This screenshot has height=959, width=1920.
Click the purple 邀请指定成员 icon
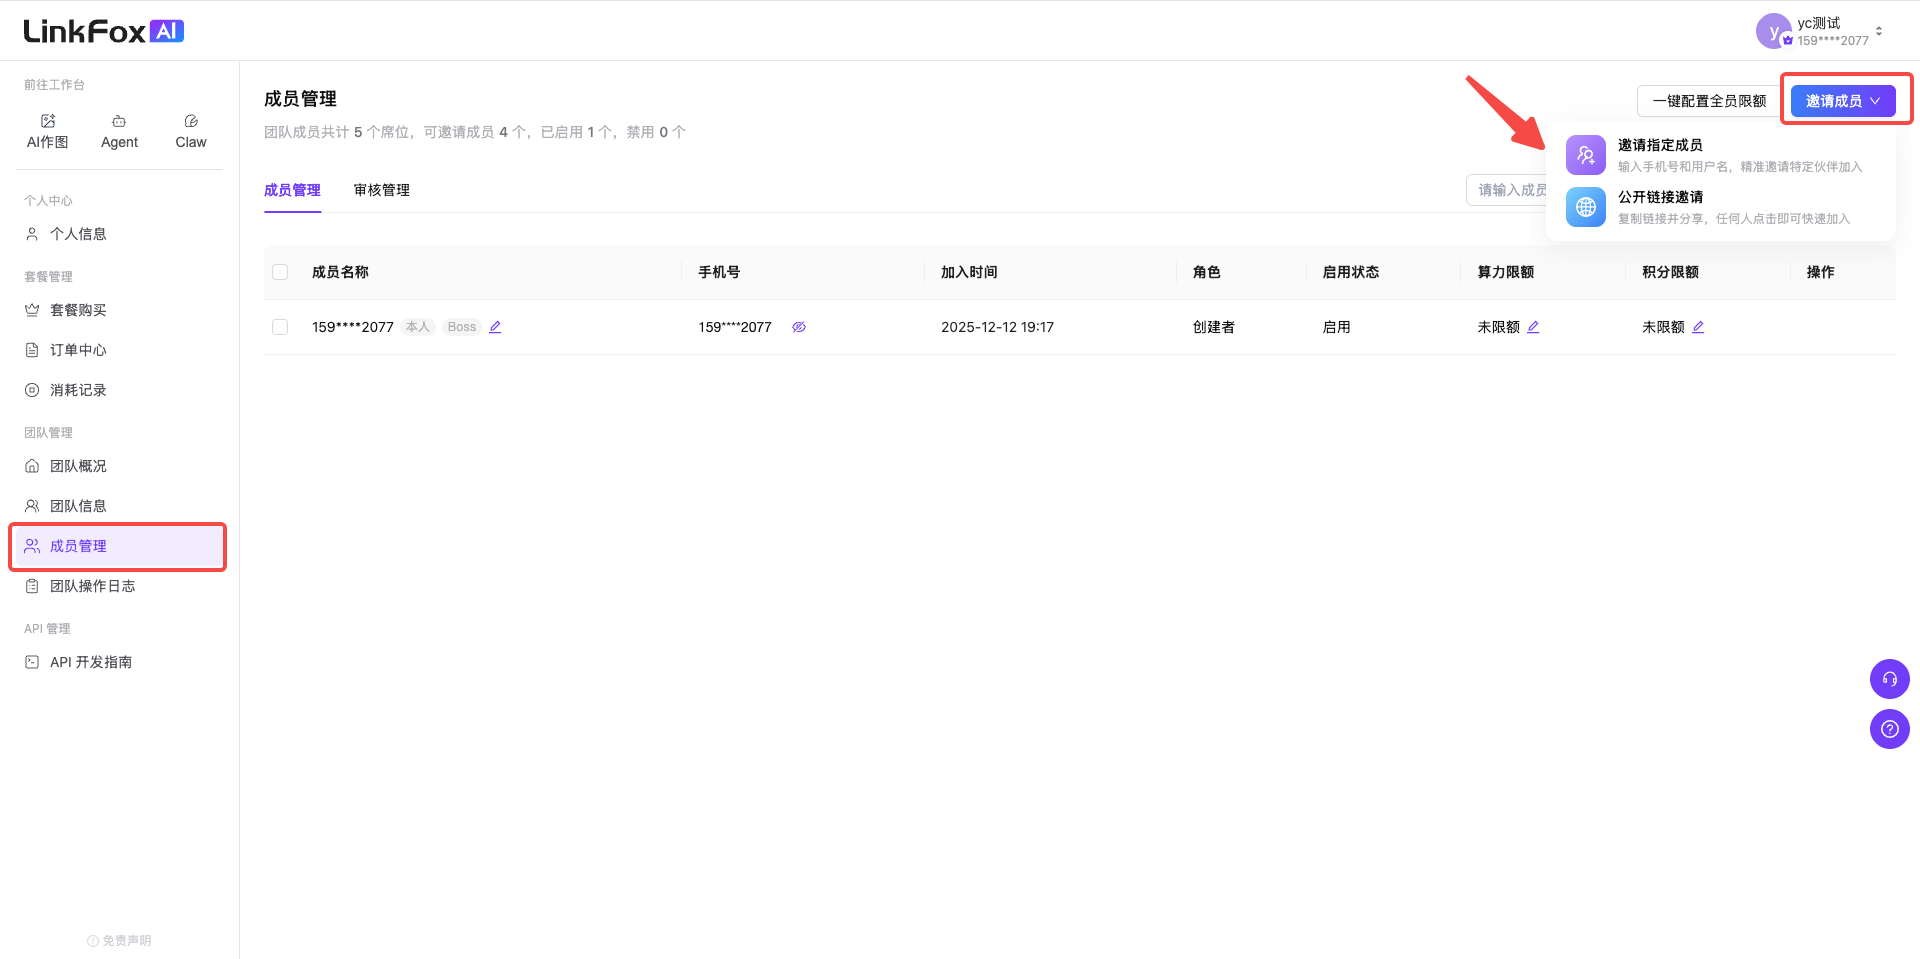[1586, 155]
